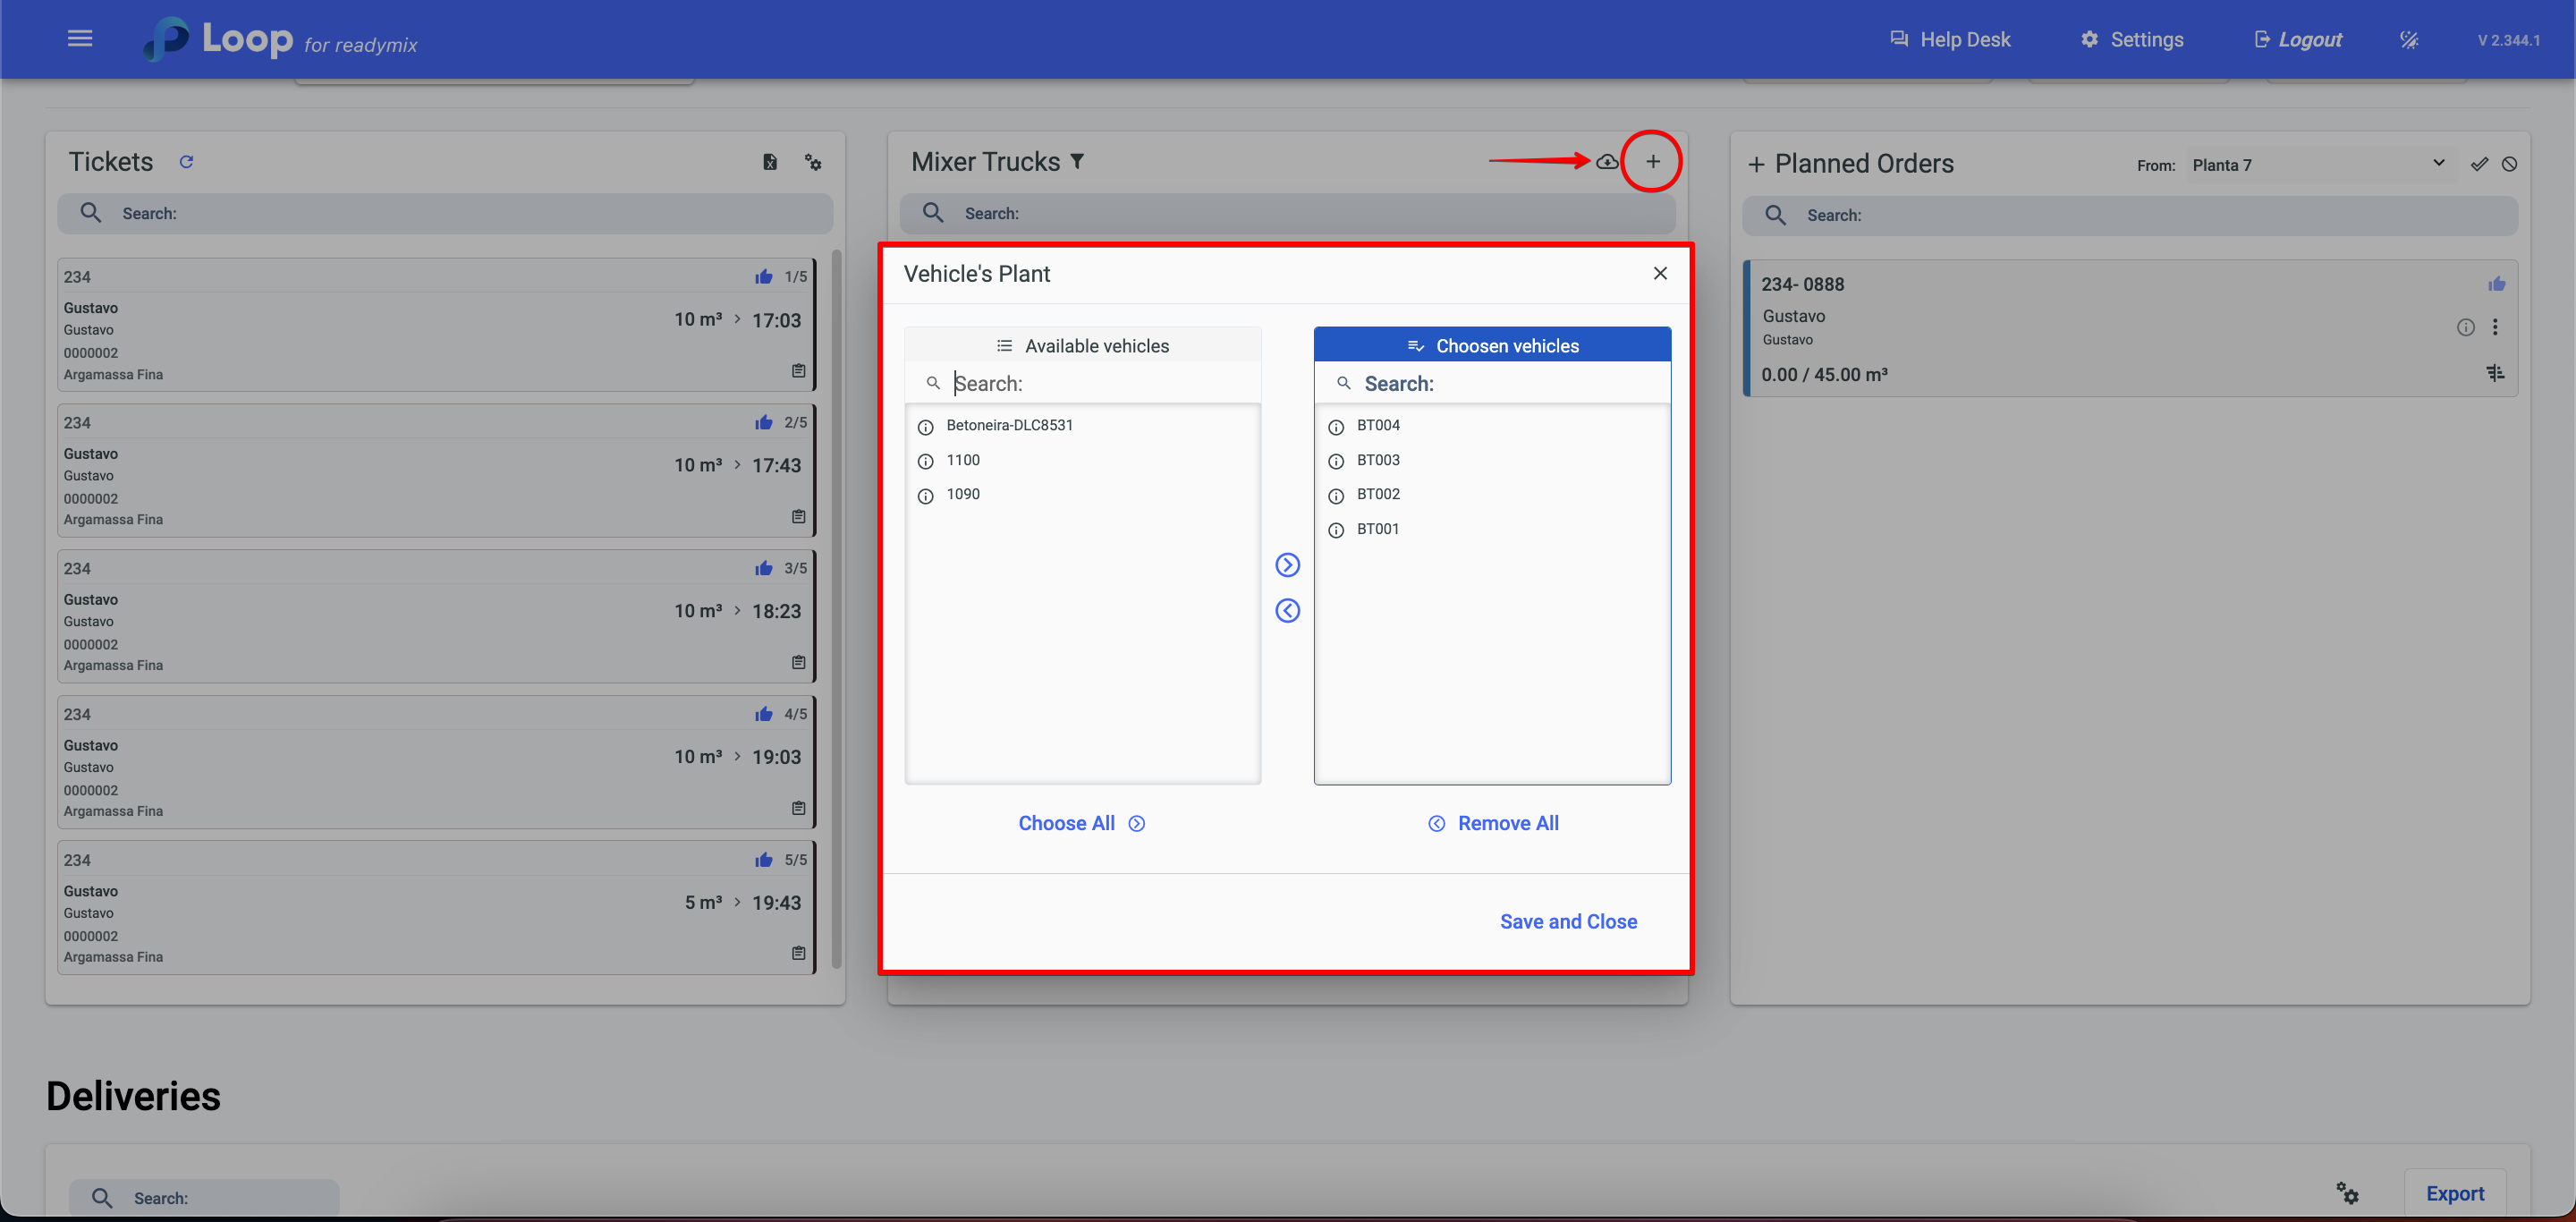Viewport: 2576px width, 1222px height.
Task: Click the Tickets export file icon
Action: coord(769,162)
